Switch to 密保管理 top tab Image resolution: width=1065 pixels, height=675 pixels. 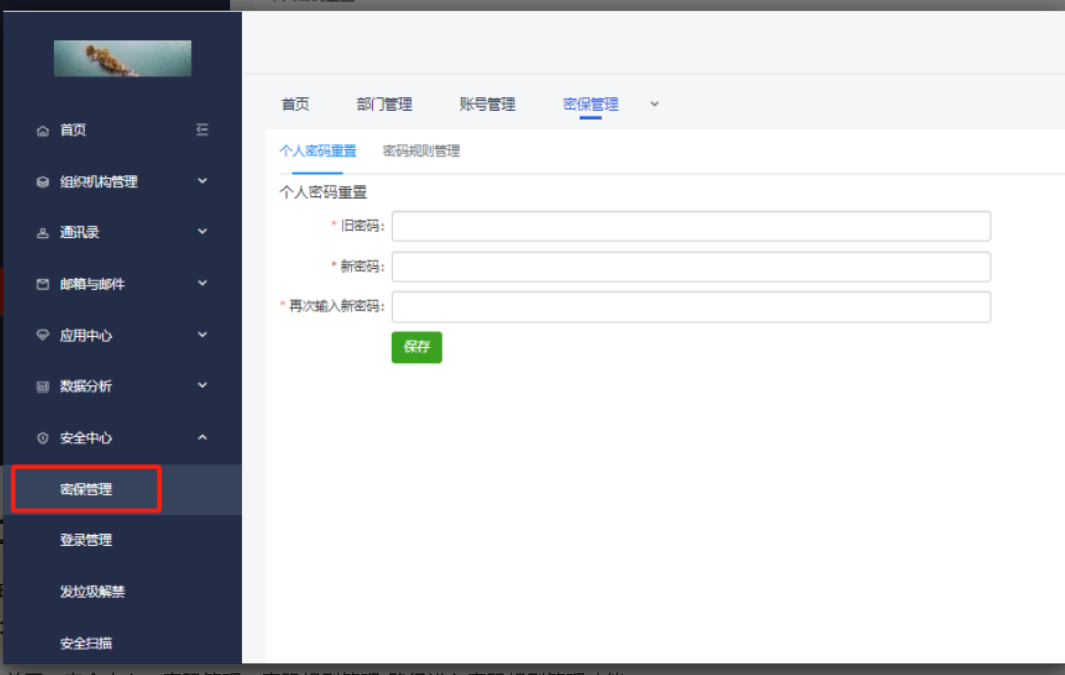590,104
